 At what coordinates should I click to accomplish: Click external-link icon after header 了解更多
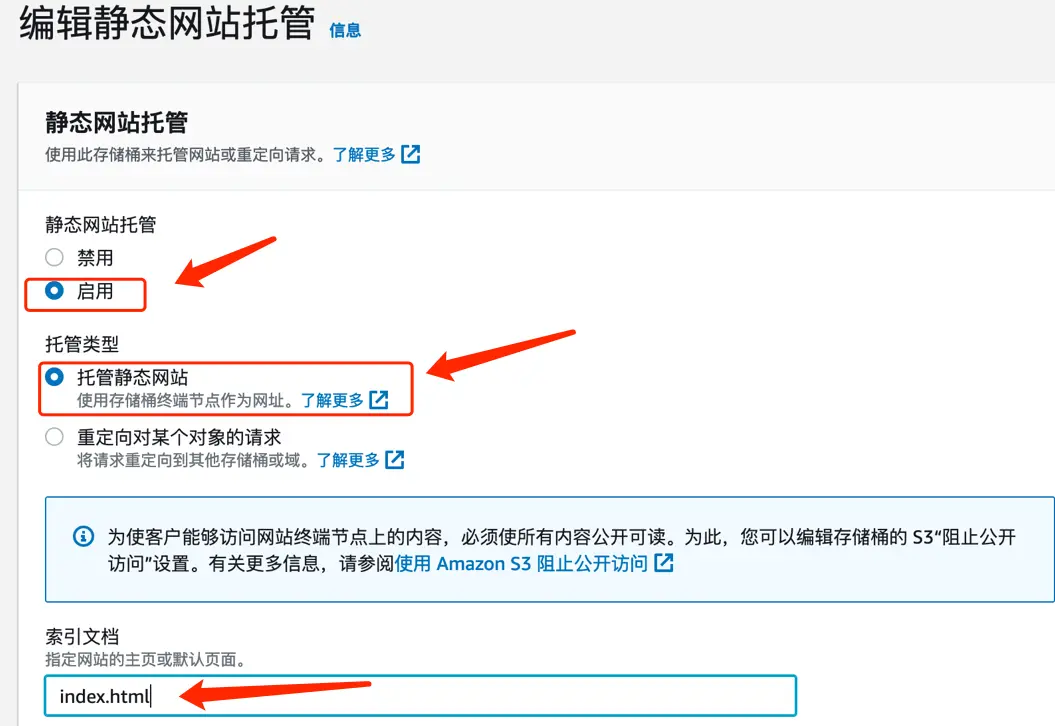click(410, 154)
